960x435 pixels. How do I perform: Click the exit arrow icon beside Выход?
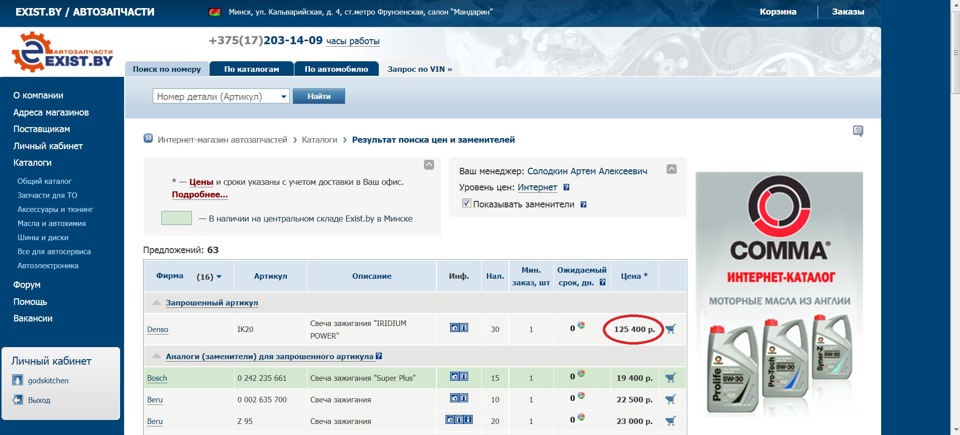pos(18,400)
